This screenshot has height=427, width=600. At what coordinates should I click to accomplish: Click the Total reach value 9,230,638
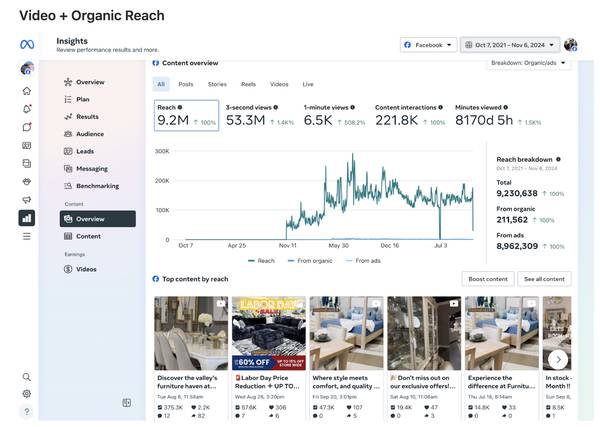coord(517,194)
